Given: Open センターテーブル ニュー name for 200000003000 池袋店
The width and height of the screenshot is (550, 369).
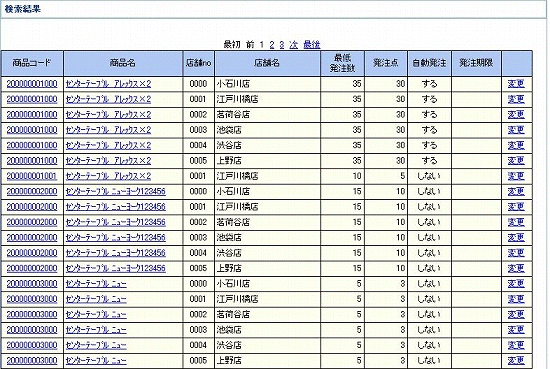Looking at the screenshot, I should (x=96, y=330).
